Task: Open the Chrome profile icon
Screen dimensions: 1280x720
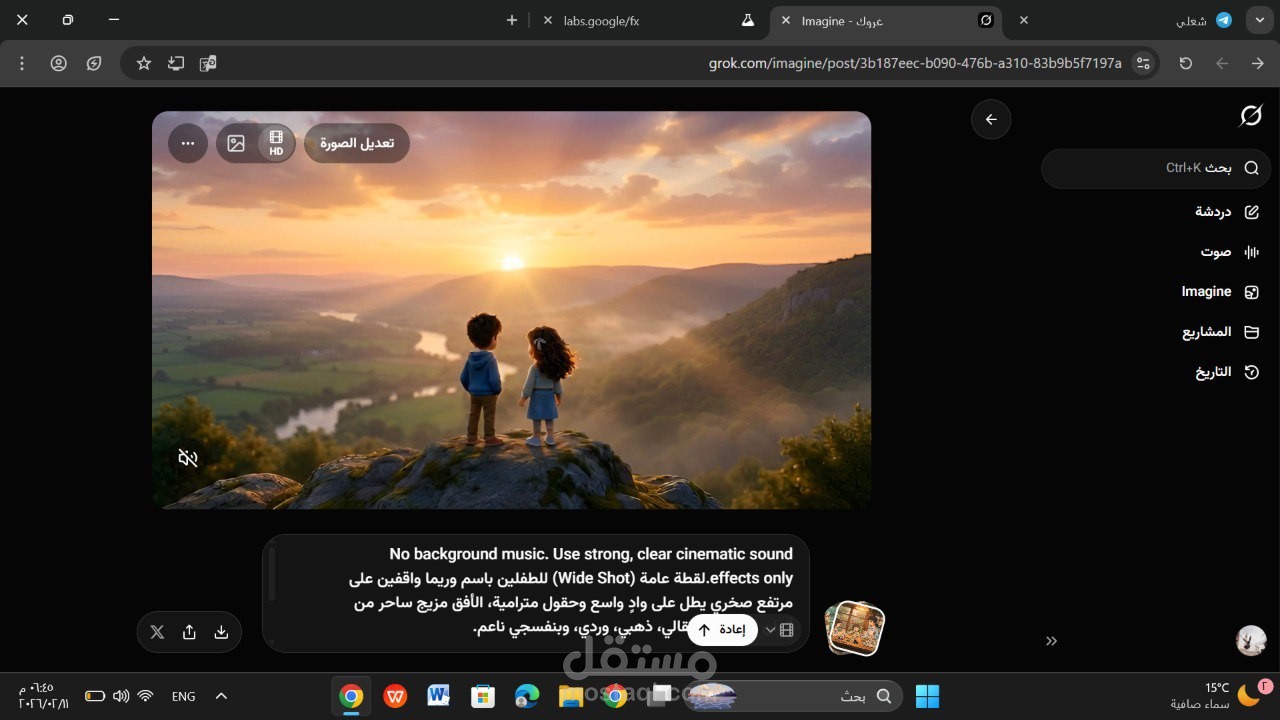Action: click(58, 63)
